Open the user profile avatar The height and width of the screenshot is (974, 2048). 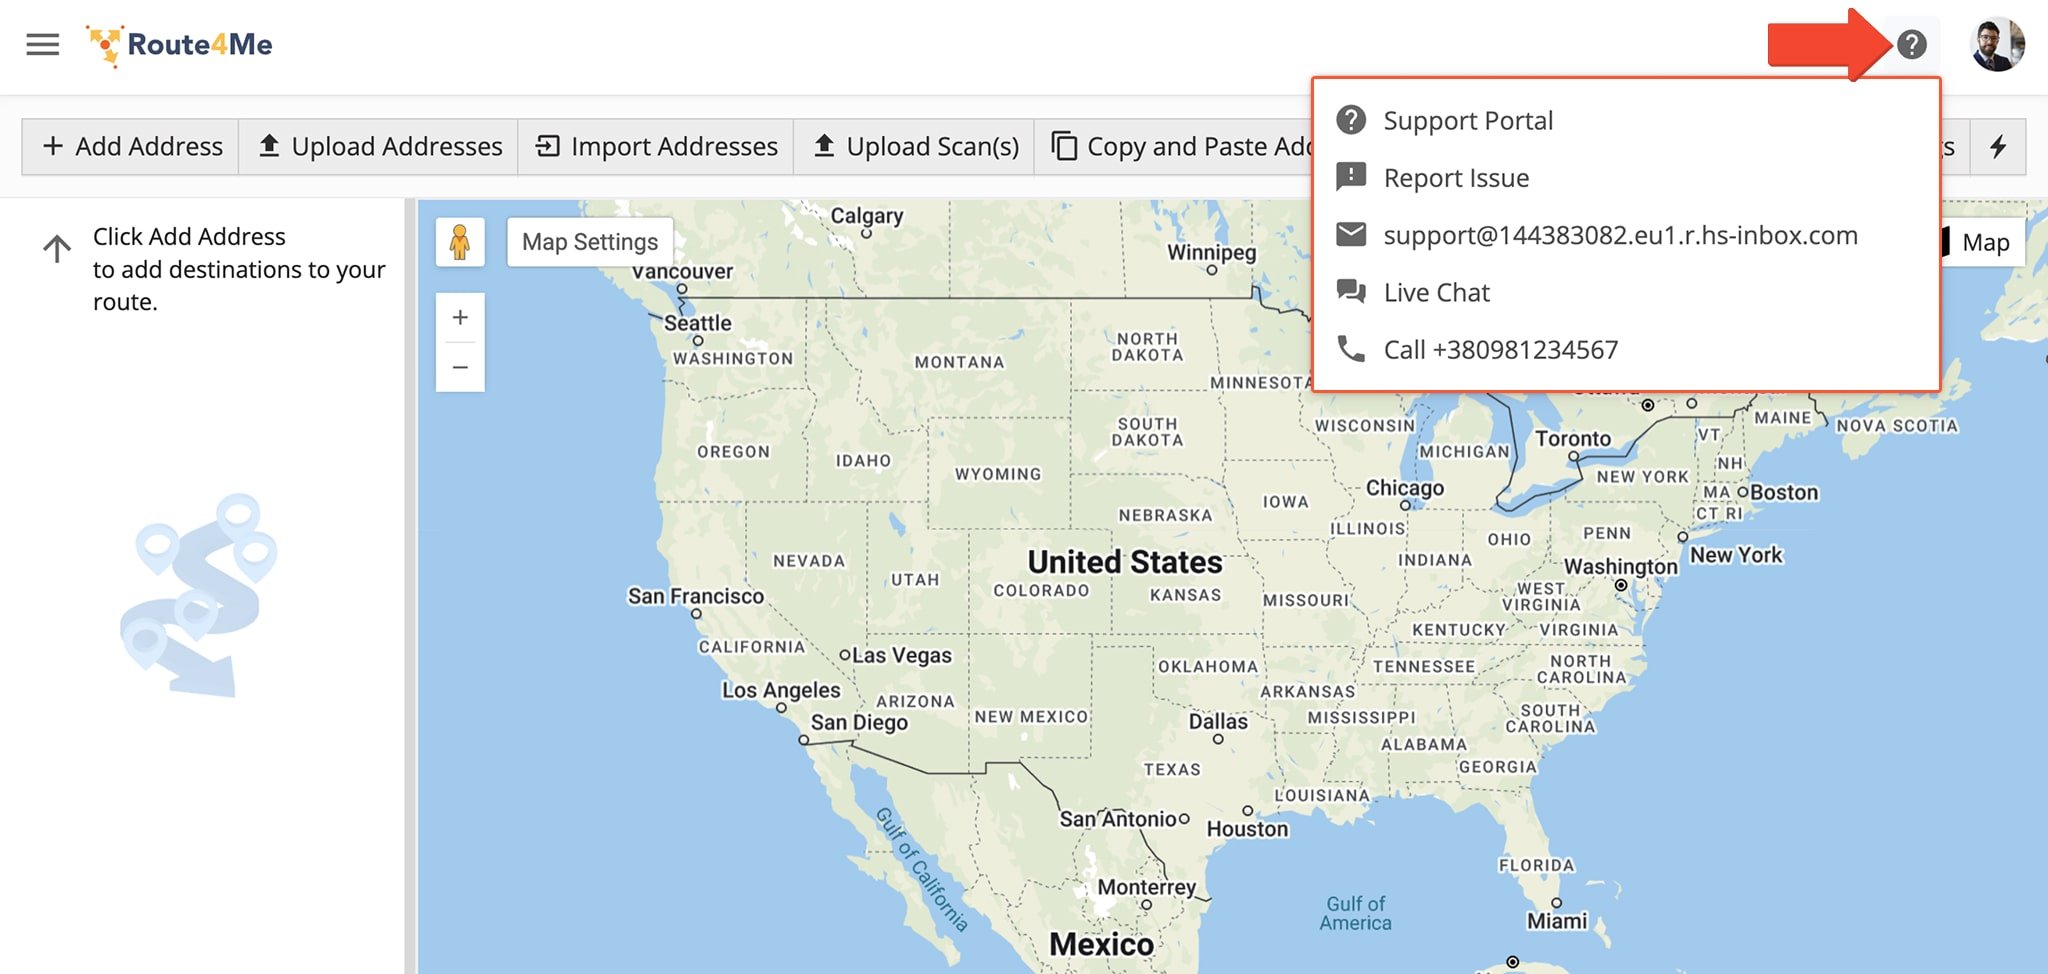point(1997,45)
